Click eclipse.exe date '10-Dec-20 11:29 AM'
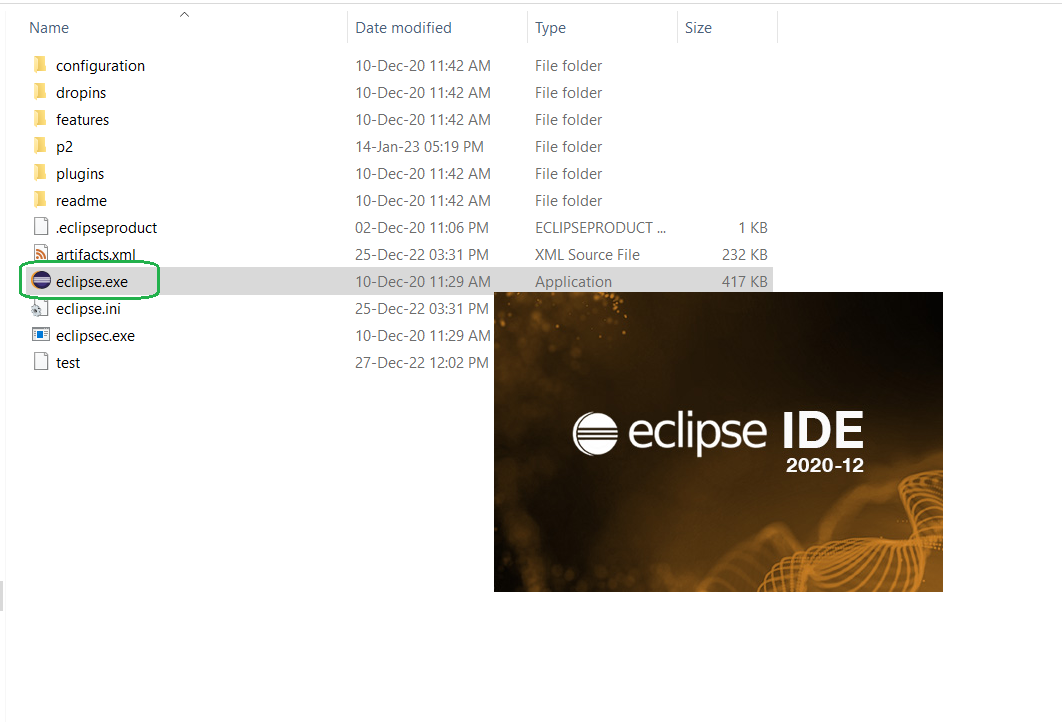 [423, 282]
